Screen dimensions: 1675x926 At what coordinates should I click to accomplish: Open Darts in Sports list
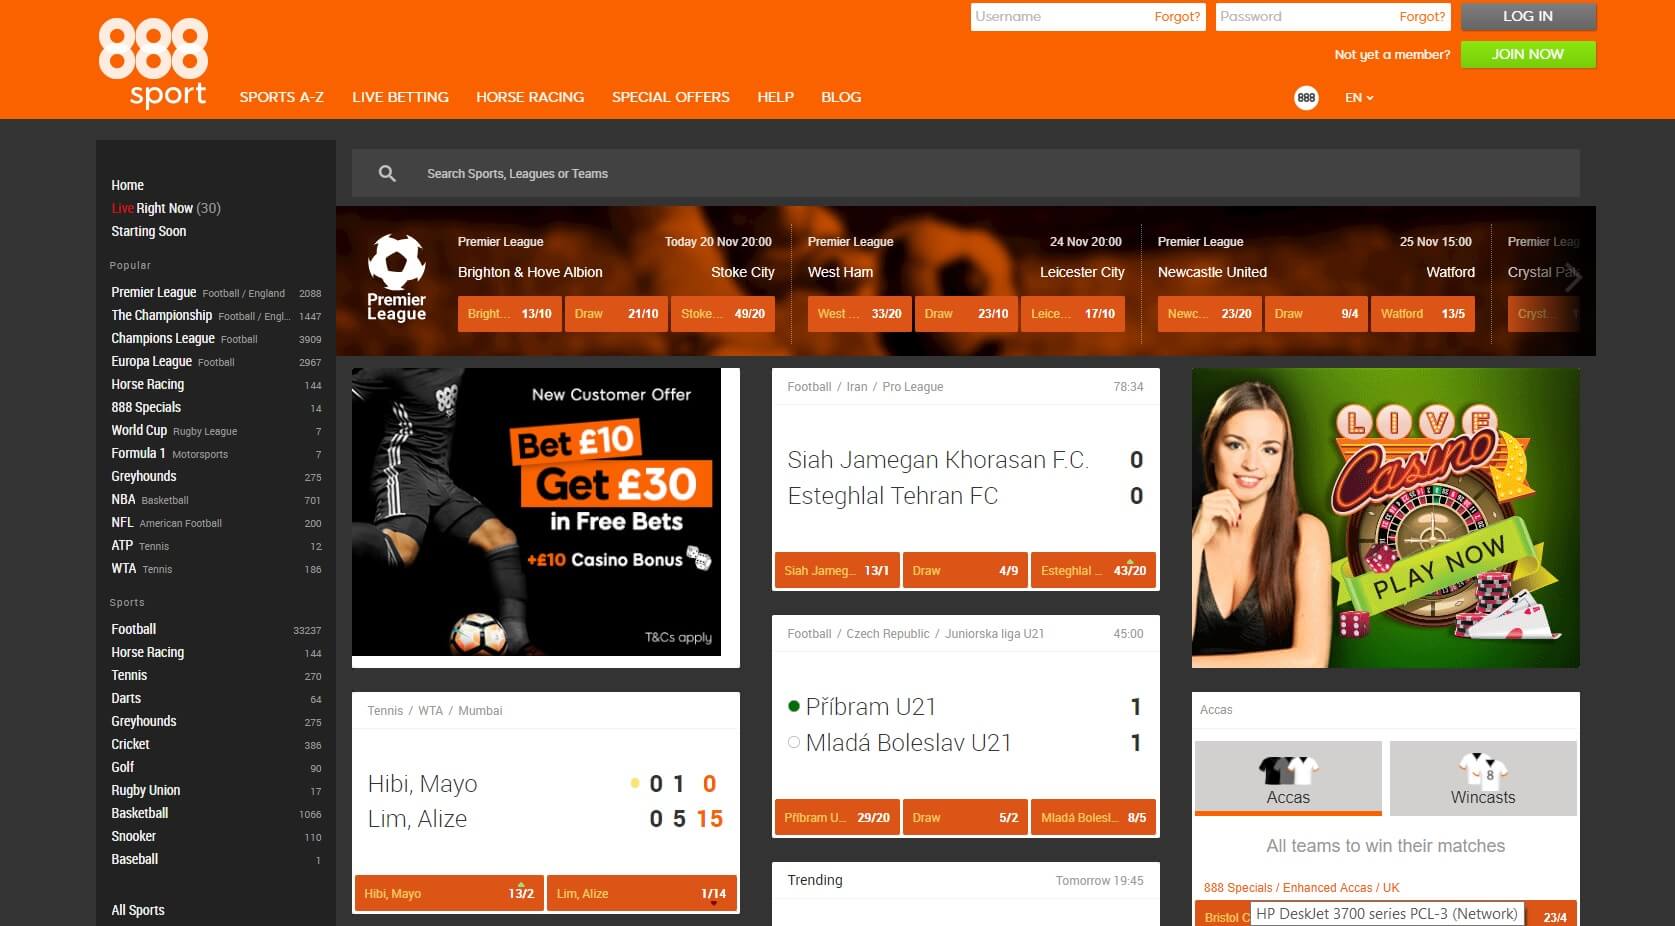click(216, 699)
